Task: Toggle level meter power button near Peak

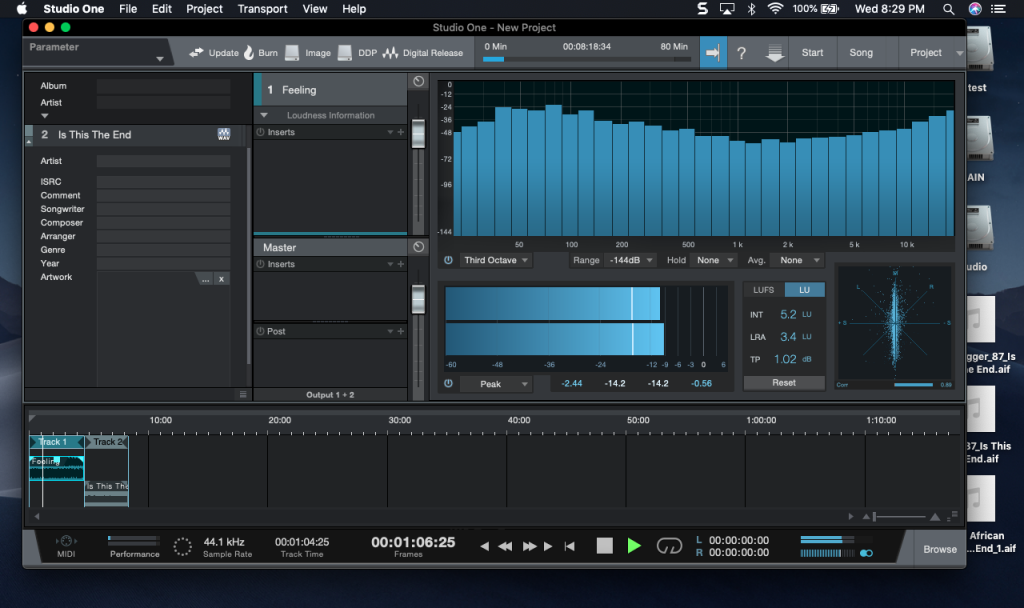Action: coord(448,383)
